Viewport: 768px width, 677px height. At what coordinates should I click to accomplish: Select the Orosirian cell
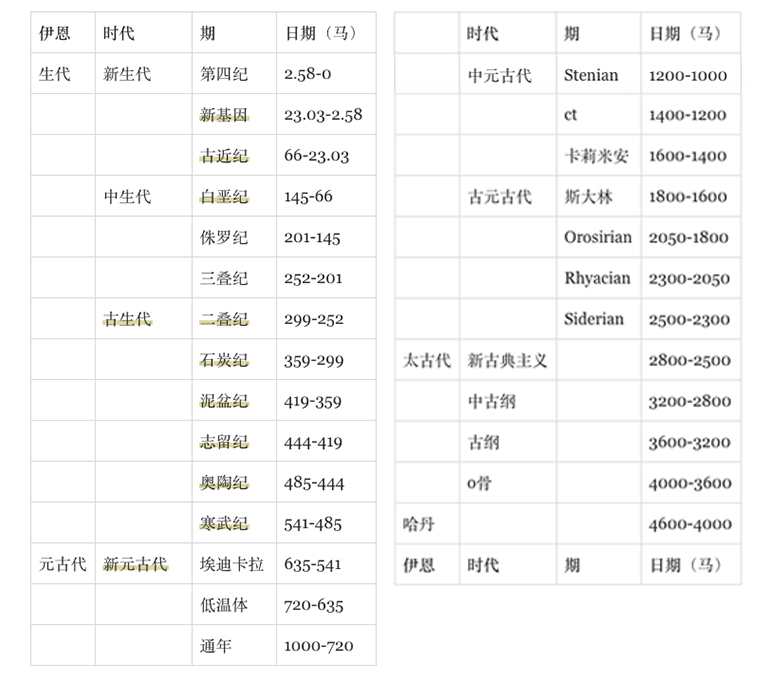coord(597,238)
